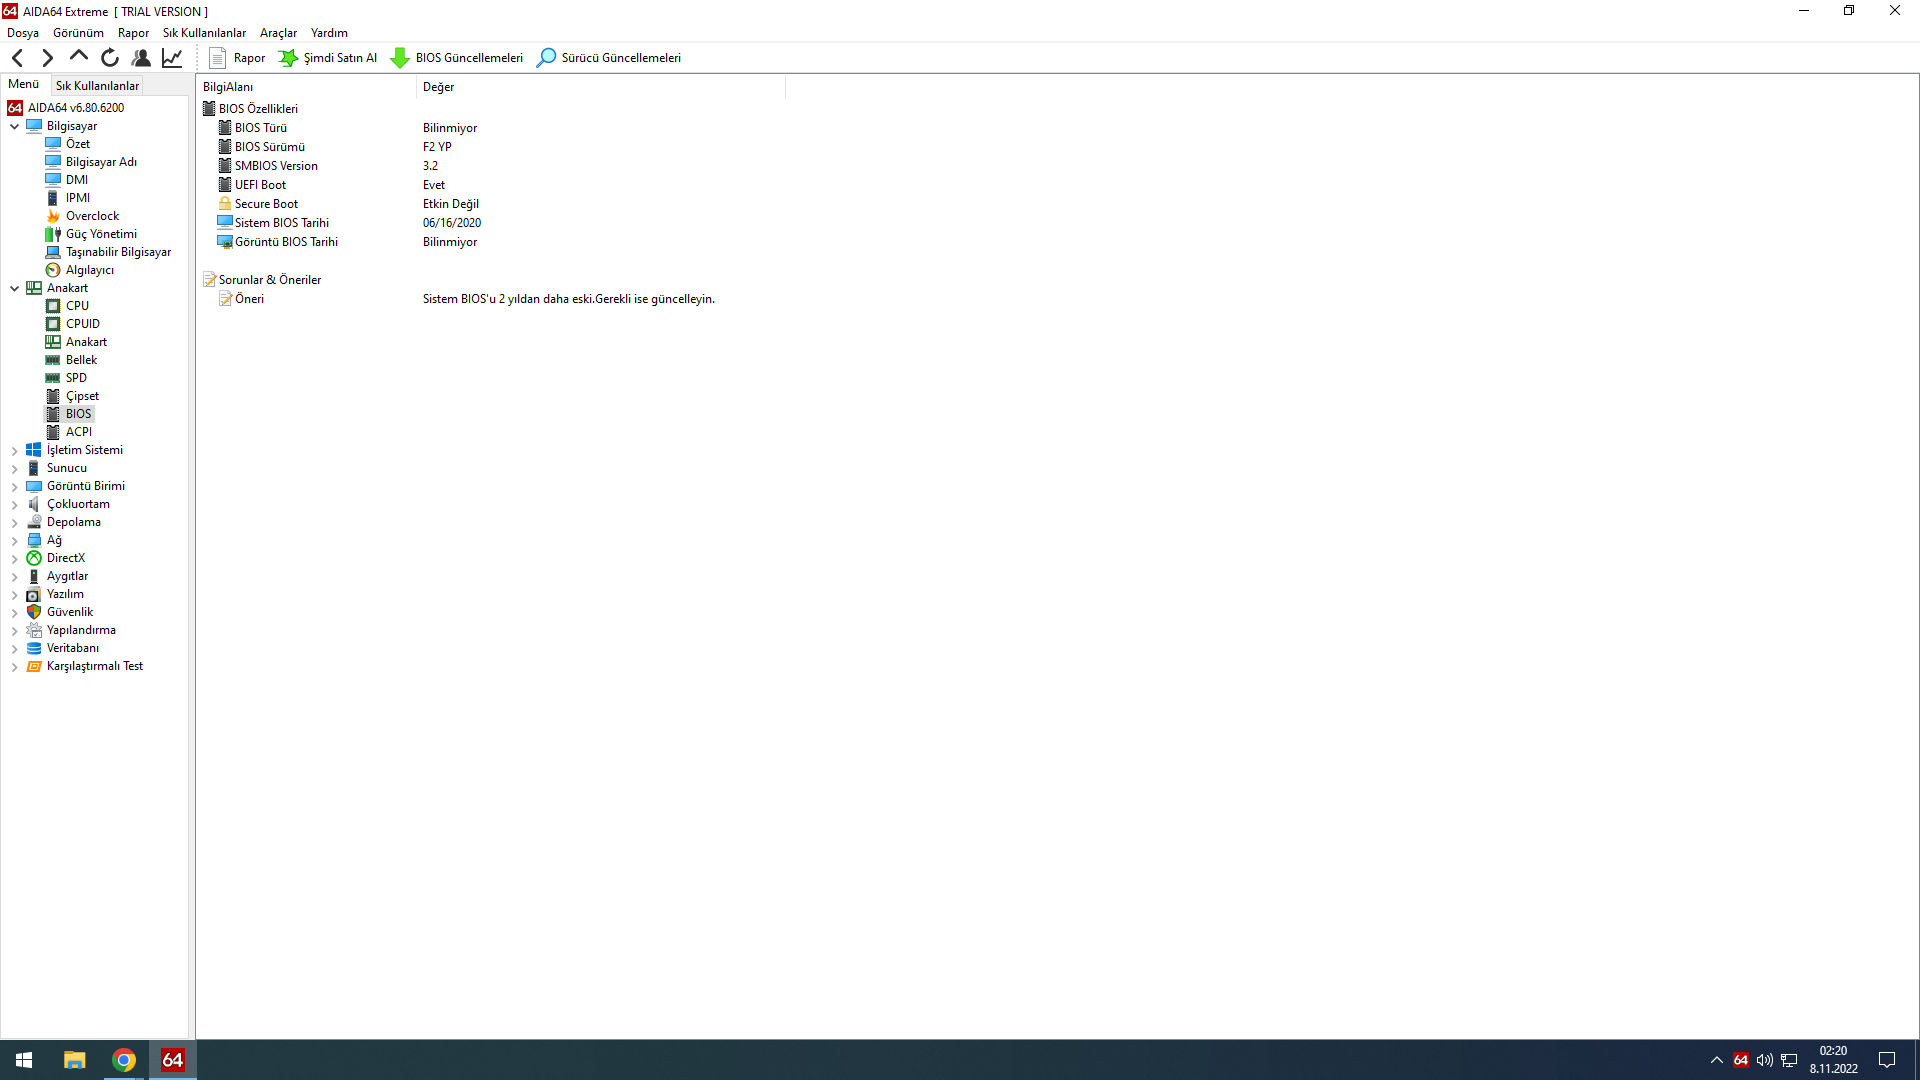Click the Refresh icon in toolbar
1920x1080 pixels.
point(110,58)
